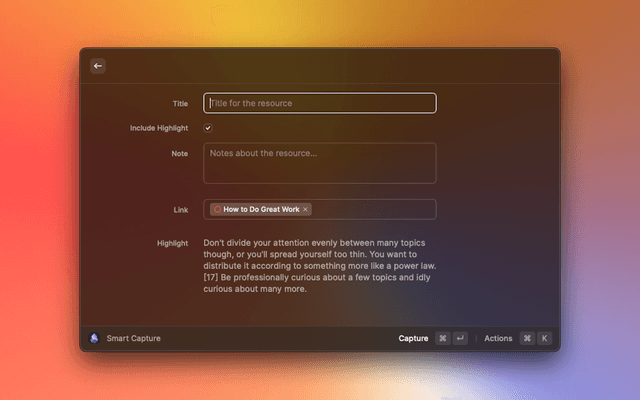Focus the Title input field
Viewport: 640px width, 400px height.
(x=320, y=103)
